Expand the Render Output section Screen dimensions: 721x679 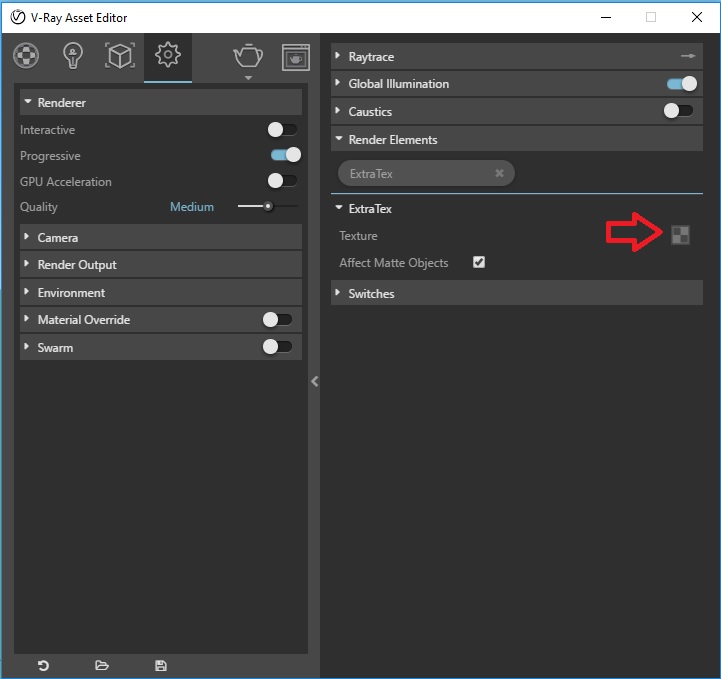(x=161, y=264)
